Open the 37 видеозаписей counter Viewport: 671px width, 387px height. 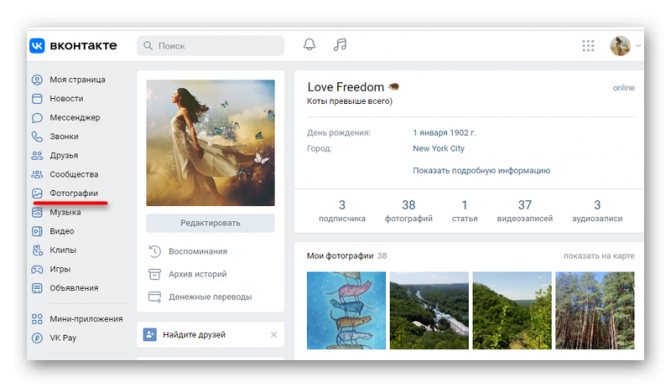[x=525, y=211]
